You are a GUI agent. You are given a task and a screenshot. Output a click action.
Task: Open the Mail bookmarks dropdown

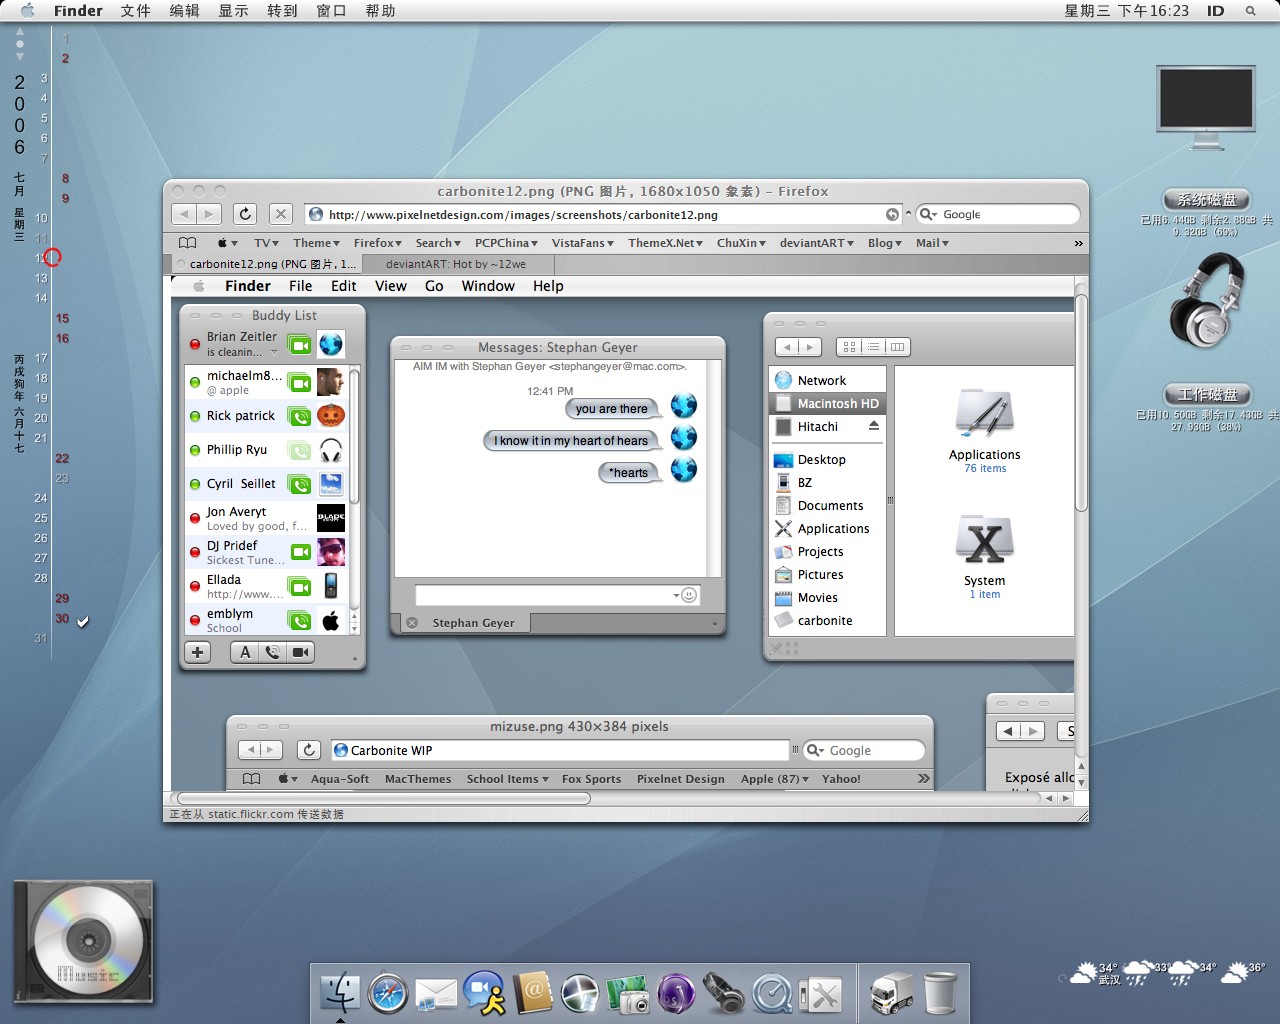coord(932,243)
